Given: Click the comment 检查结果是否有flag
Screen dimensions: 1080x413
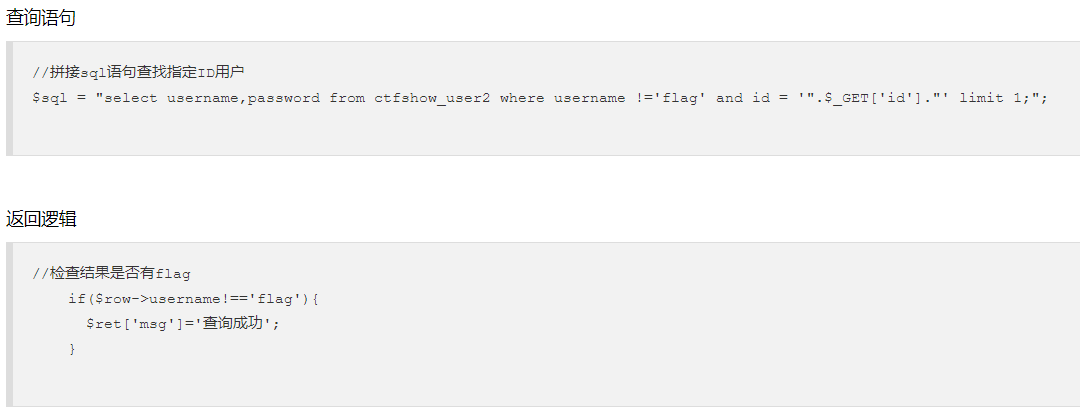Looking at the screenshot, I should click(x=111, y=274).
